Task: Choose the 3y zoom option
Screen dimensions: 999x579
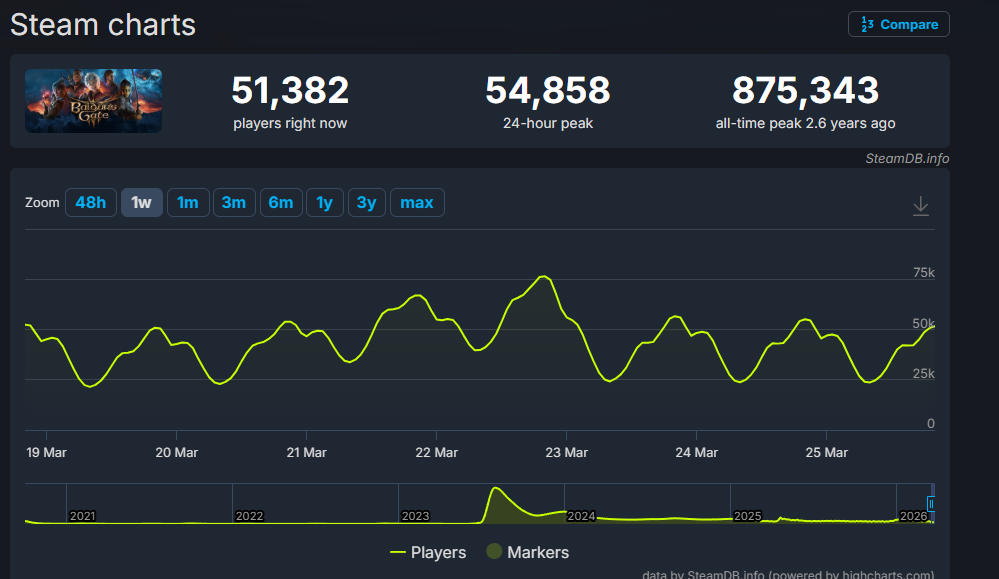Action: coord(366,203)
